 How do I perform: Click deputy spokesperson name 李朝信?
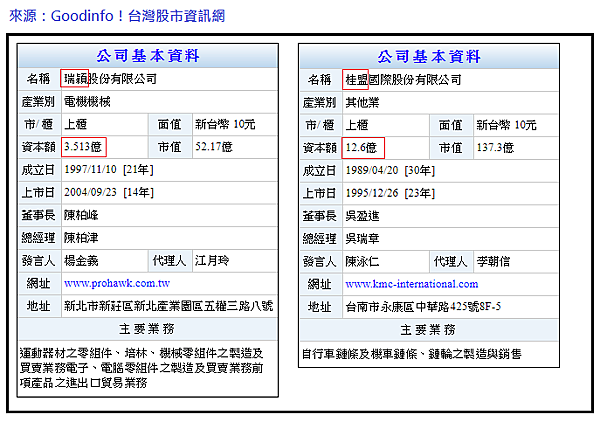(x=494, y=262)
